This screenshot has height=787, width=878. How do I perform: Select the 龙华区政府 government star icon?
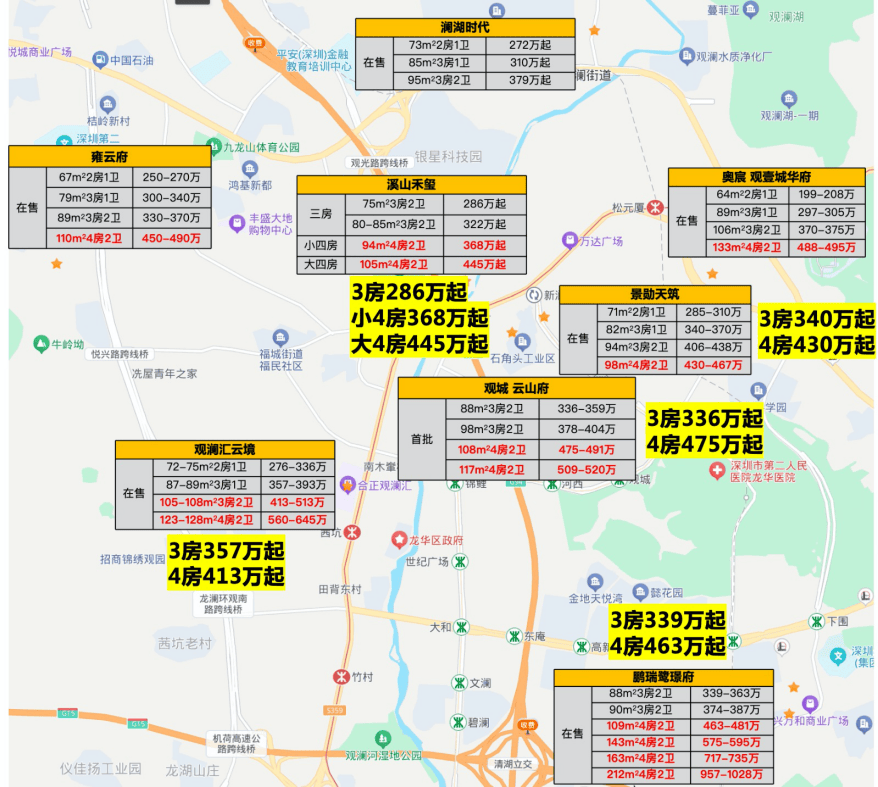[399, 540]
